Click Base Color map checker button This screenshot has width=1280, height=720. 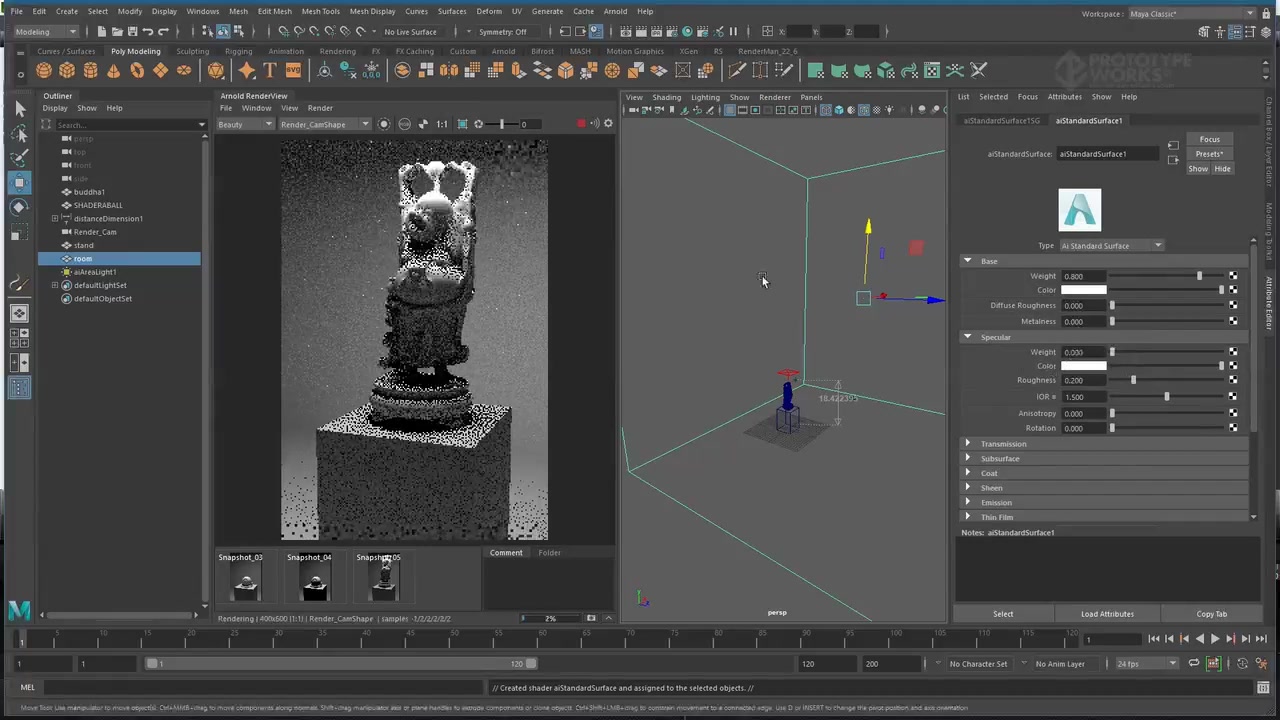(x=1233, y=290)
